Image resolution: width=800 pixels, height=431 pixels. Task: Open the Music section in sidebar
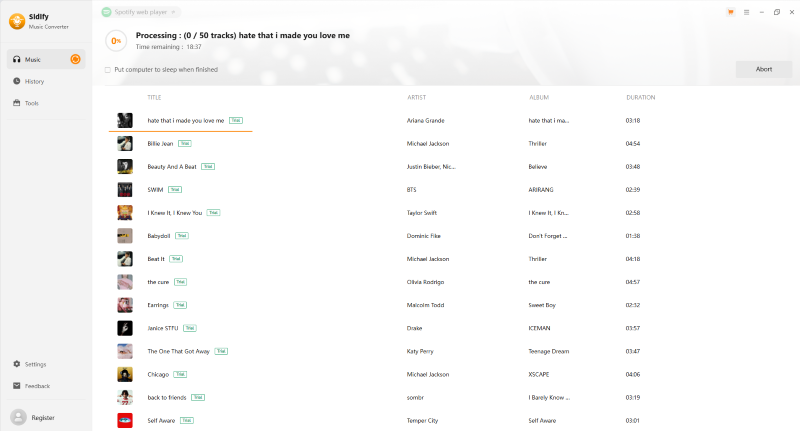click(46, 60)
